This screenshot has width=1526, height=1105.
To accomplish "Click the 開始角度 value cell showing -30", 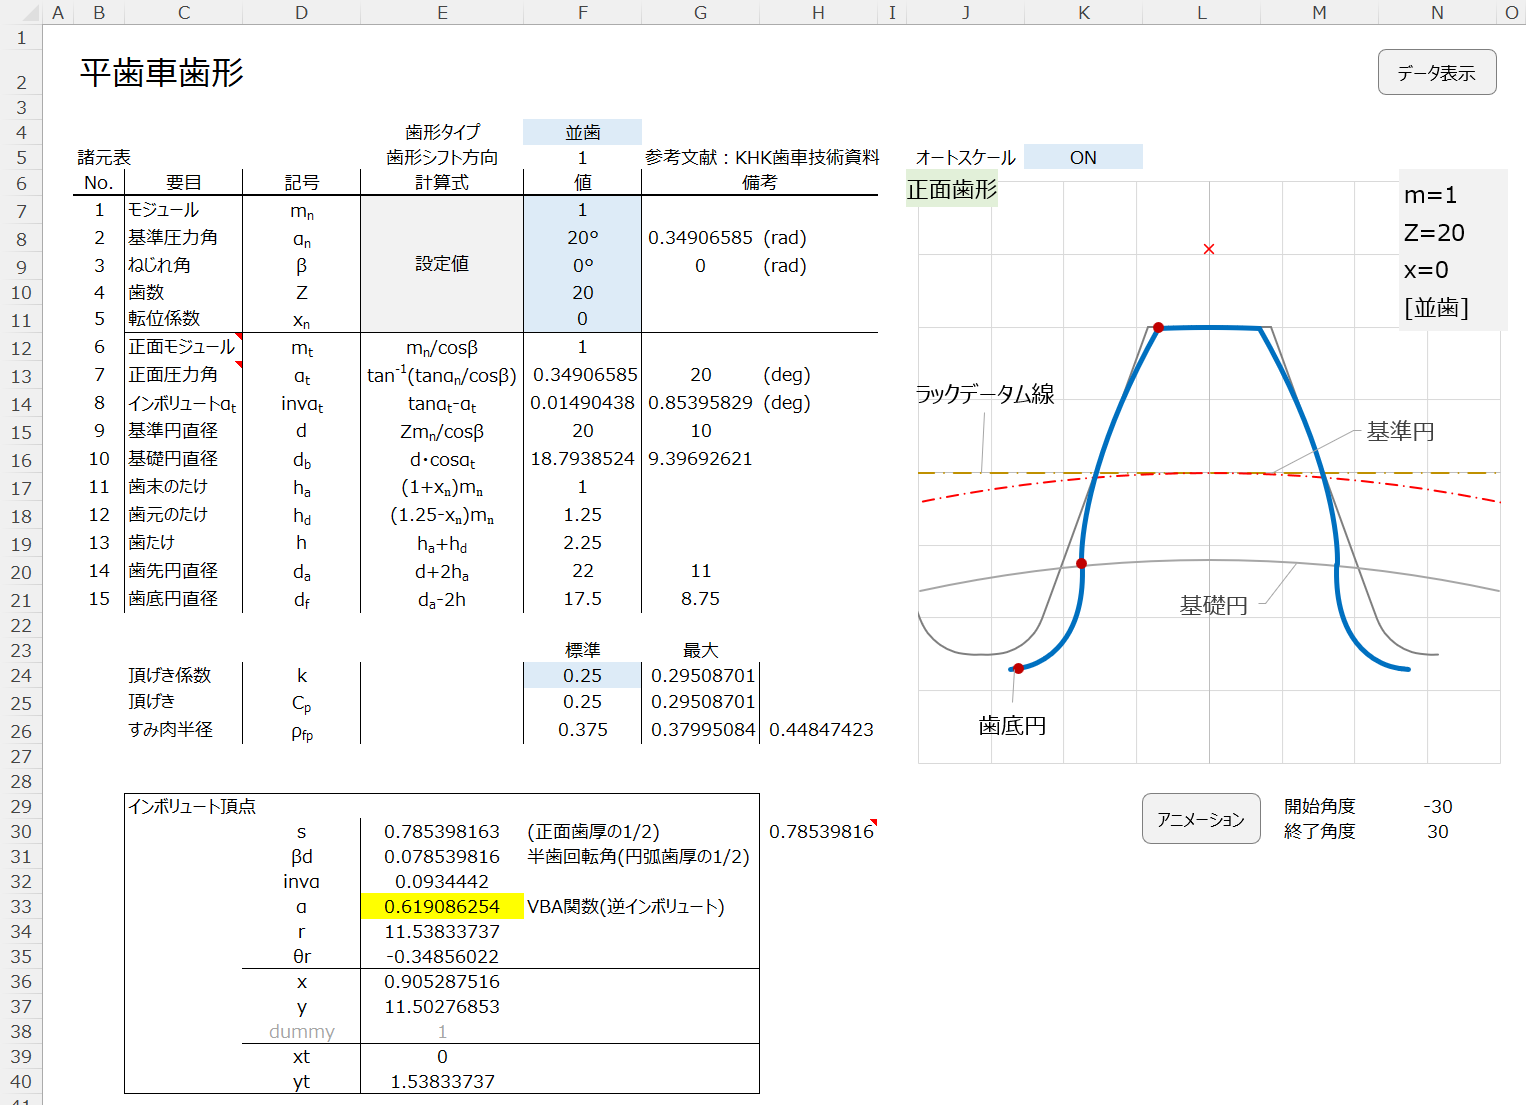I will pyautogui.click(x=1437, y=807).
